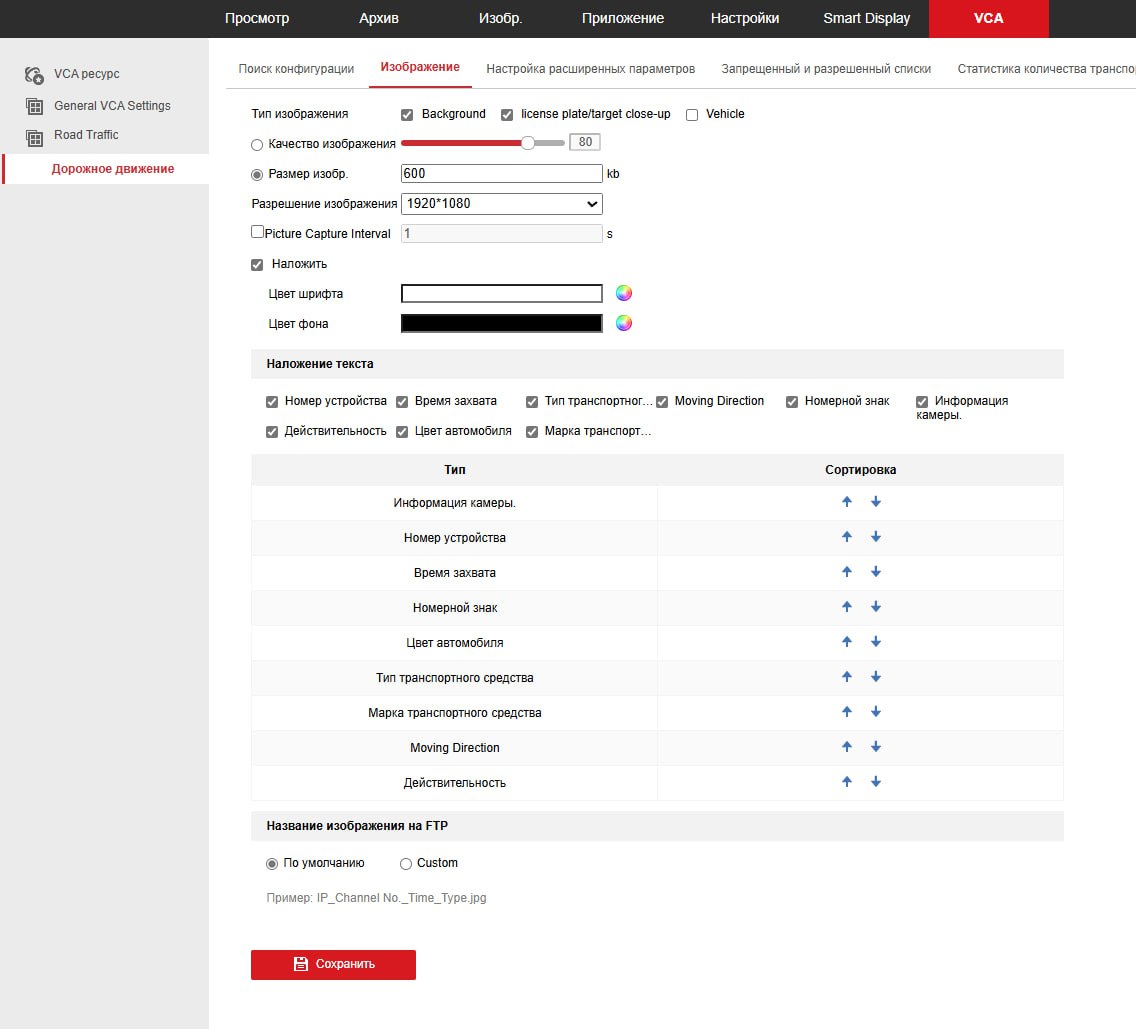Enable Picture Capture Interval checkbox

(257, 232)
